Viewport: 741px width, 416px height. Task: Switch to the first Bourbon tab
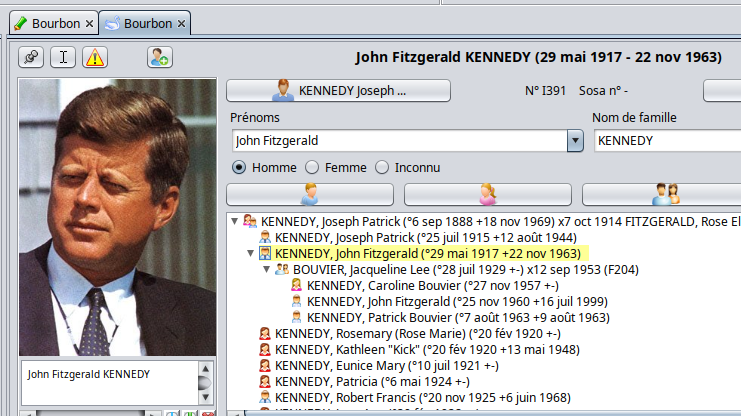point(50,22)
